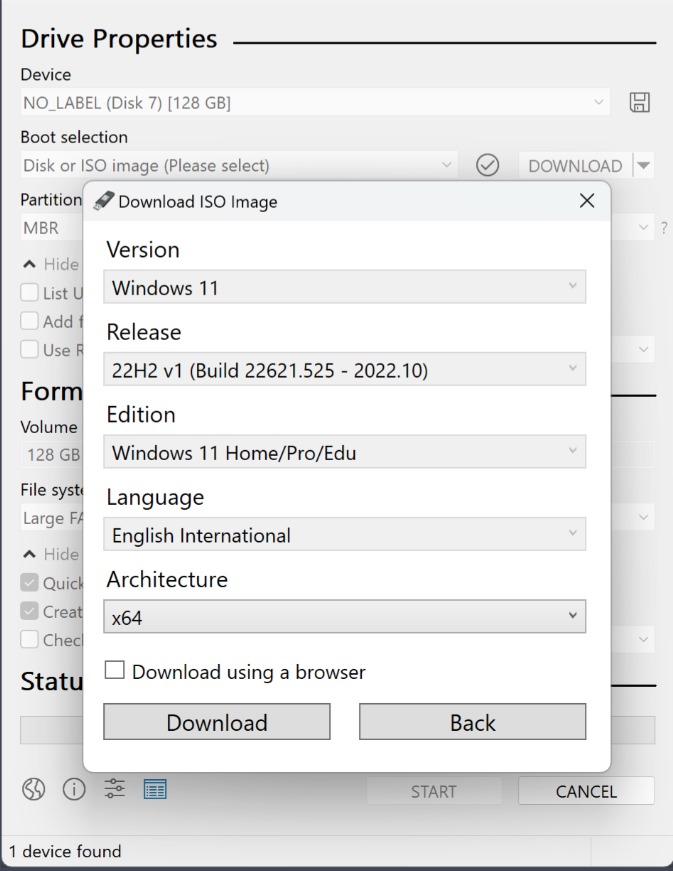Toggle Check device for bad blocks checkbox

[x=29, y=639]
